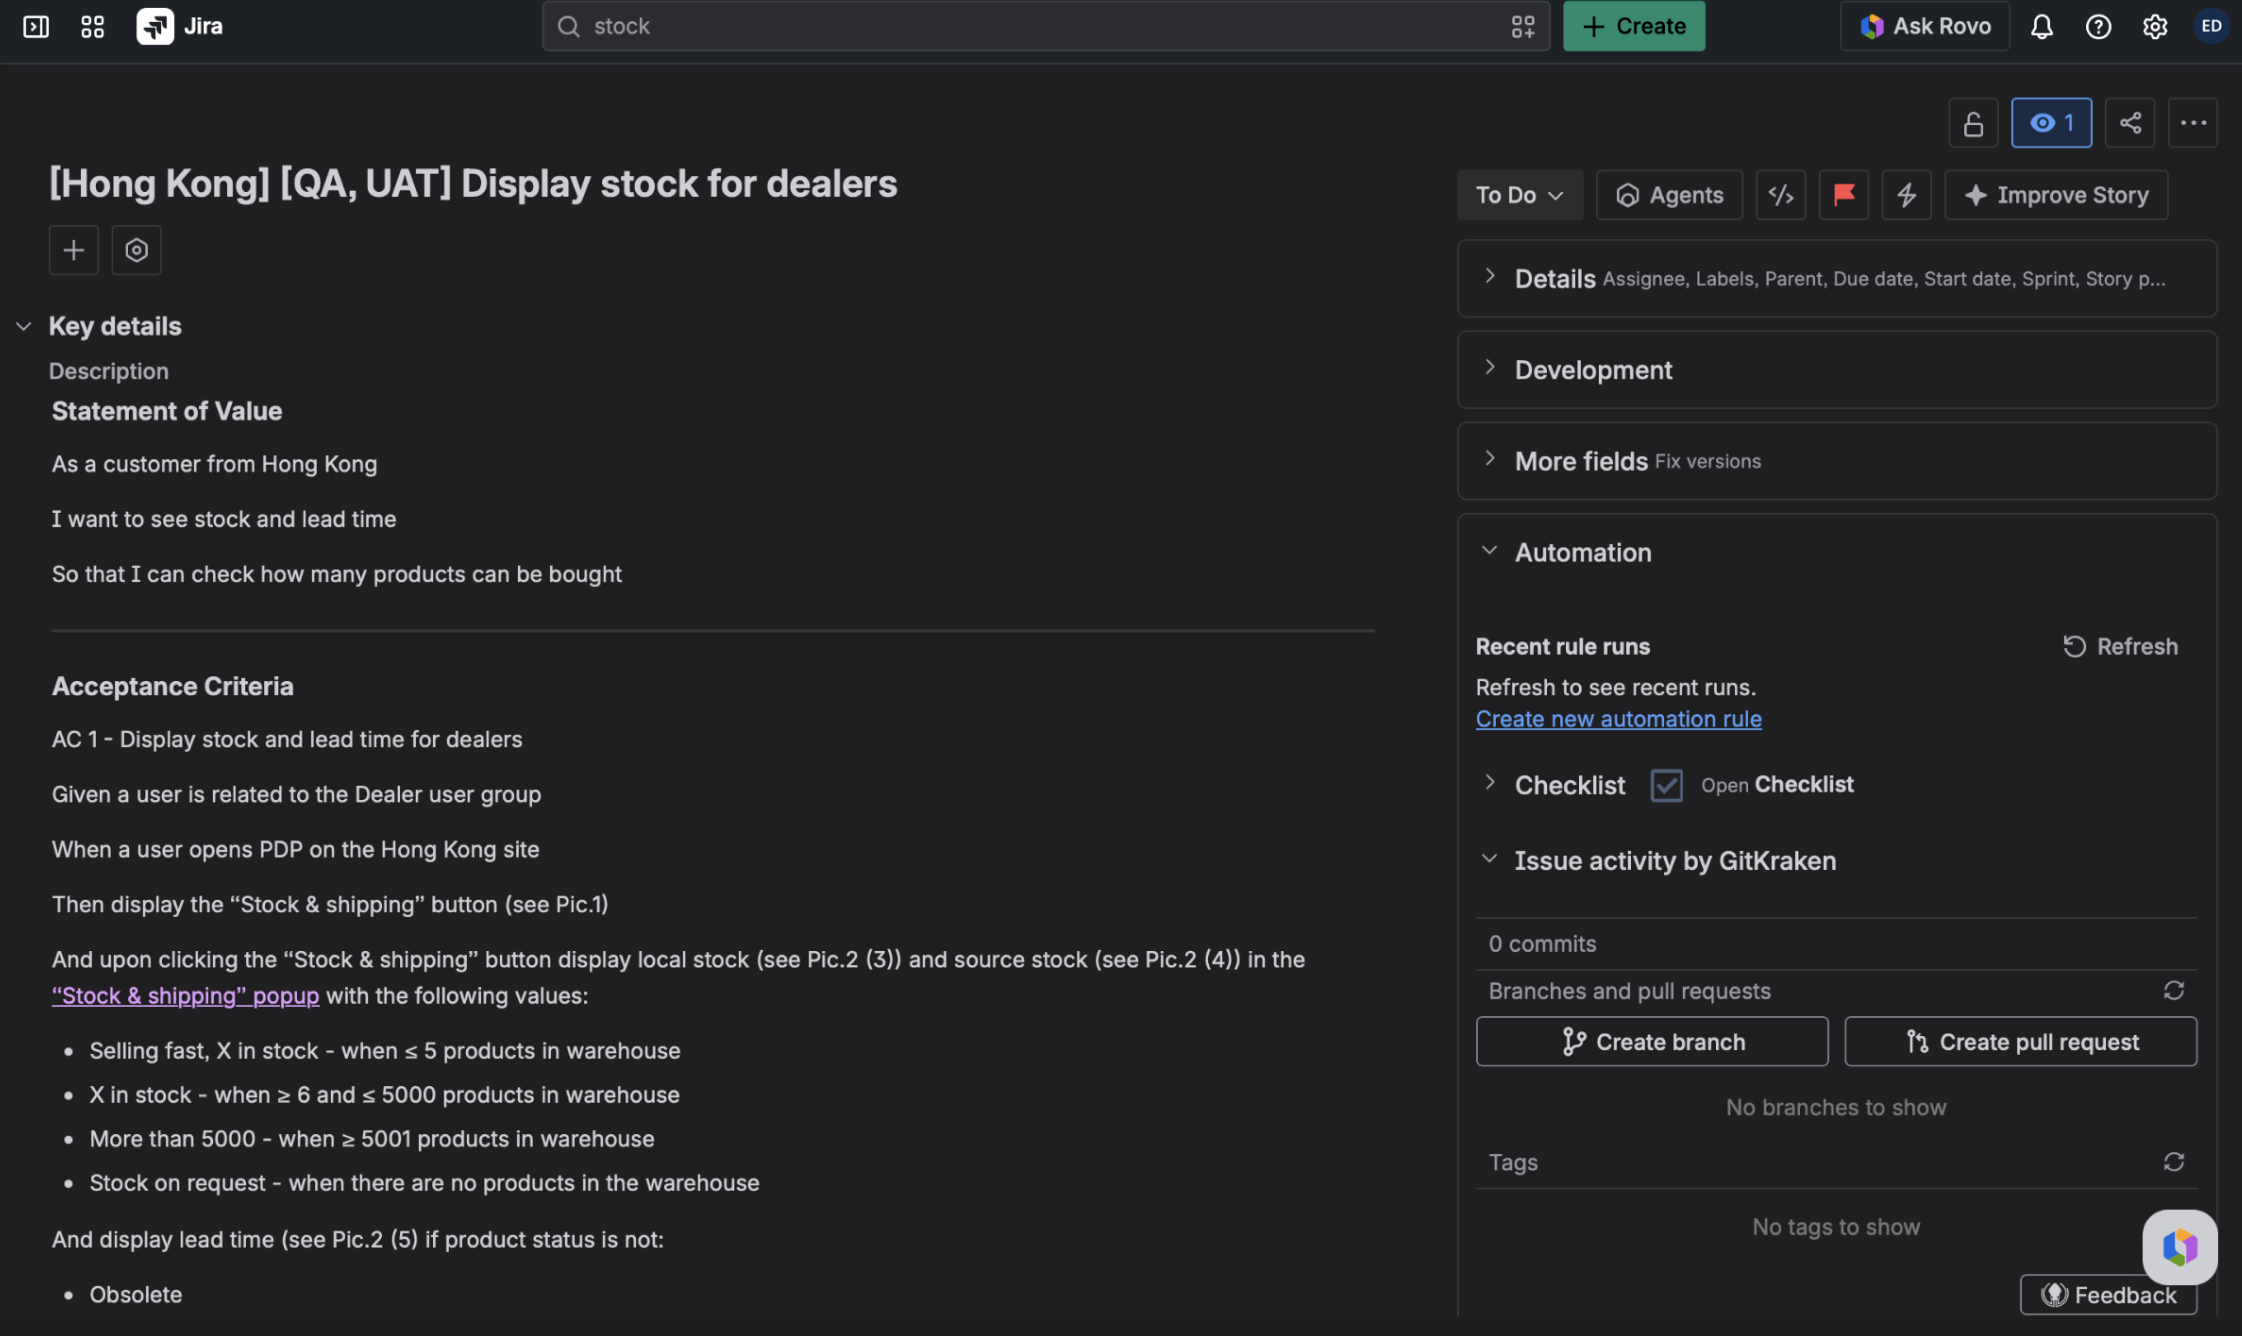2242x1336 pixels.
Task: Open the app switcher grid icon
Action: 92,27
